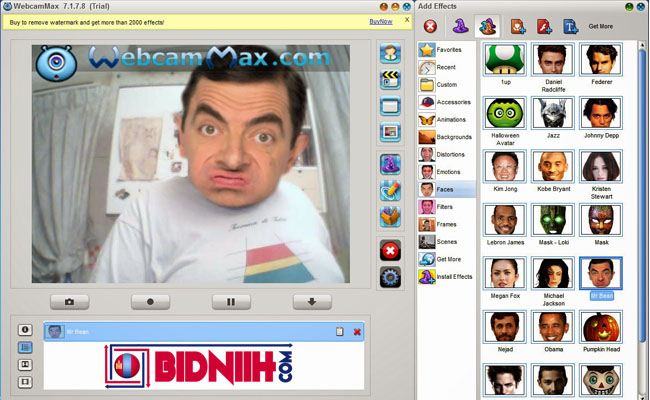This screenshot has width=650, height=400.
Task: Apply the Obama face effect
Action: pyautogui.click(x=553, y=327)
